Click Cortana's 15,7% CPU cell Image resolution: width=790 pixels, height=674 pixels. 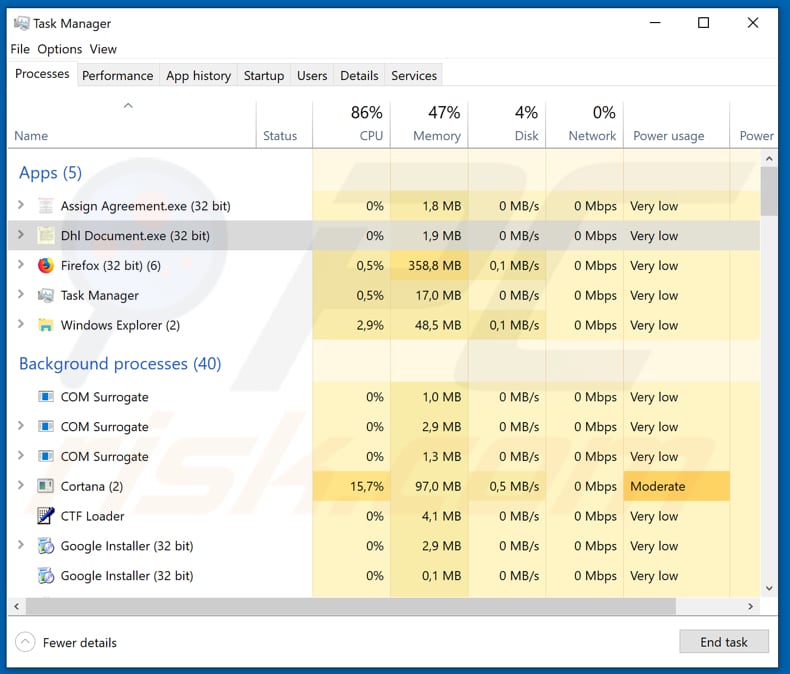(x=351, y=486)
